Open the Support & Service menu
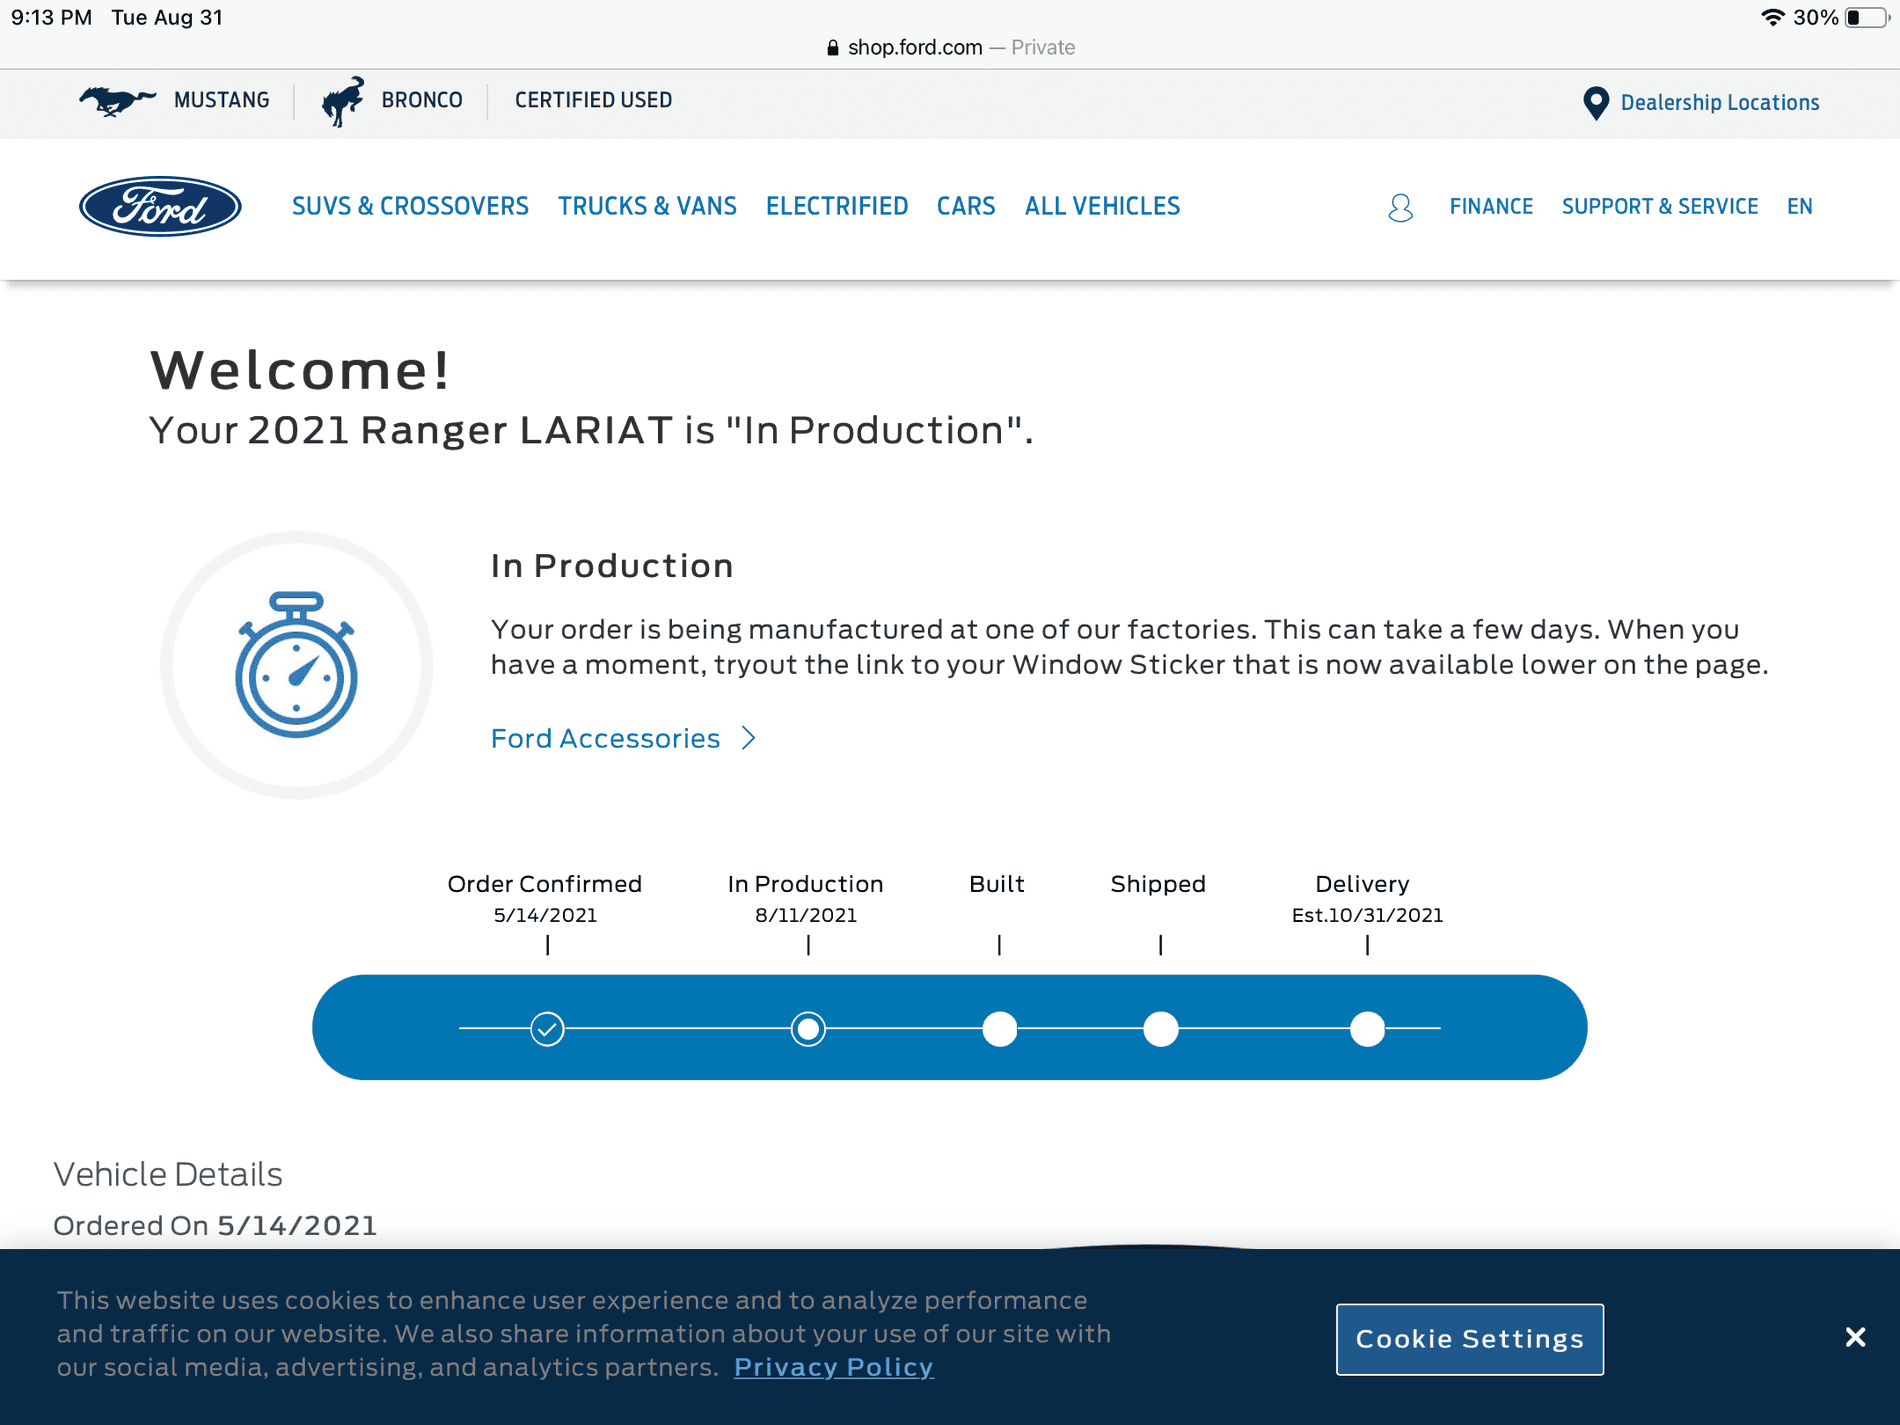Image resolution: width=1900 pixels, height=1425 pixels. coord(1660,207)
